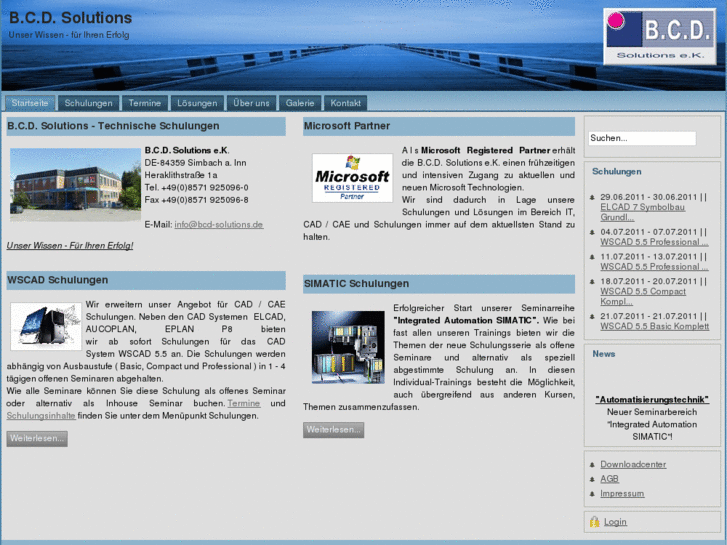Open the Startseite tab
The width and height of the screenshot is (727, 545).
point(30,103)
